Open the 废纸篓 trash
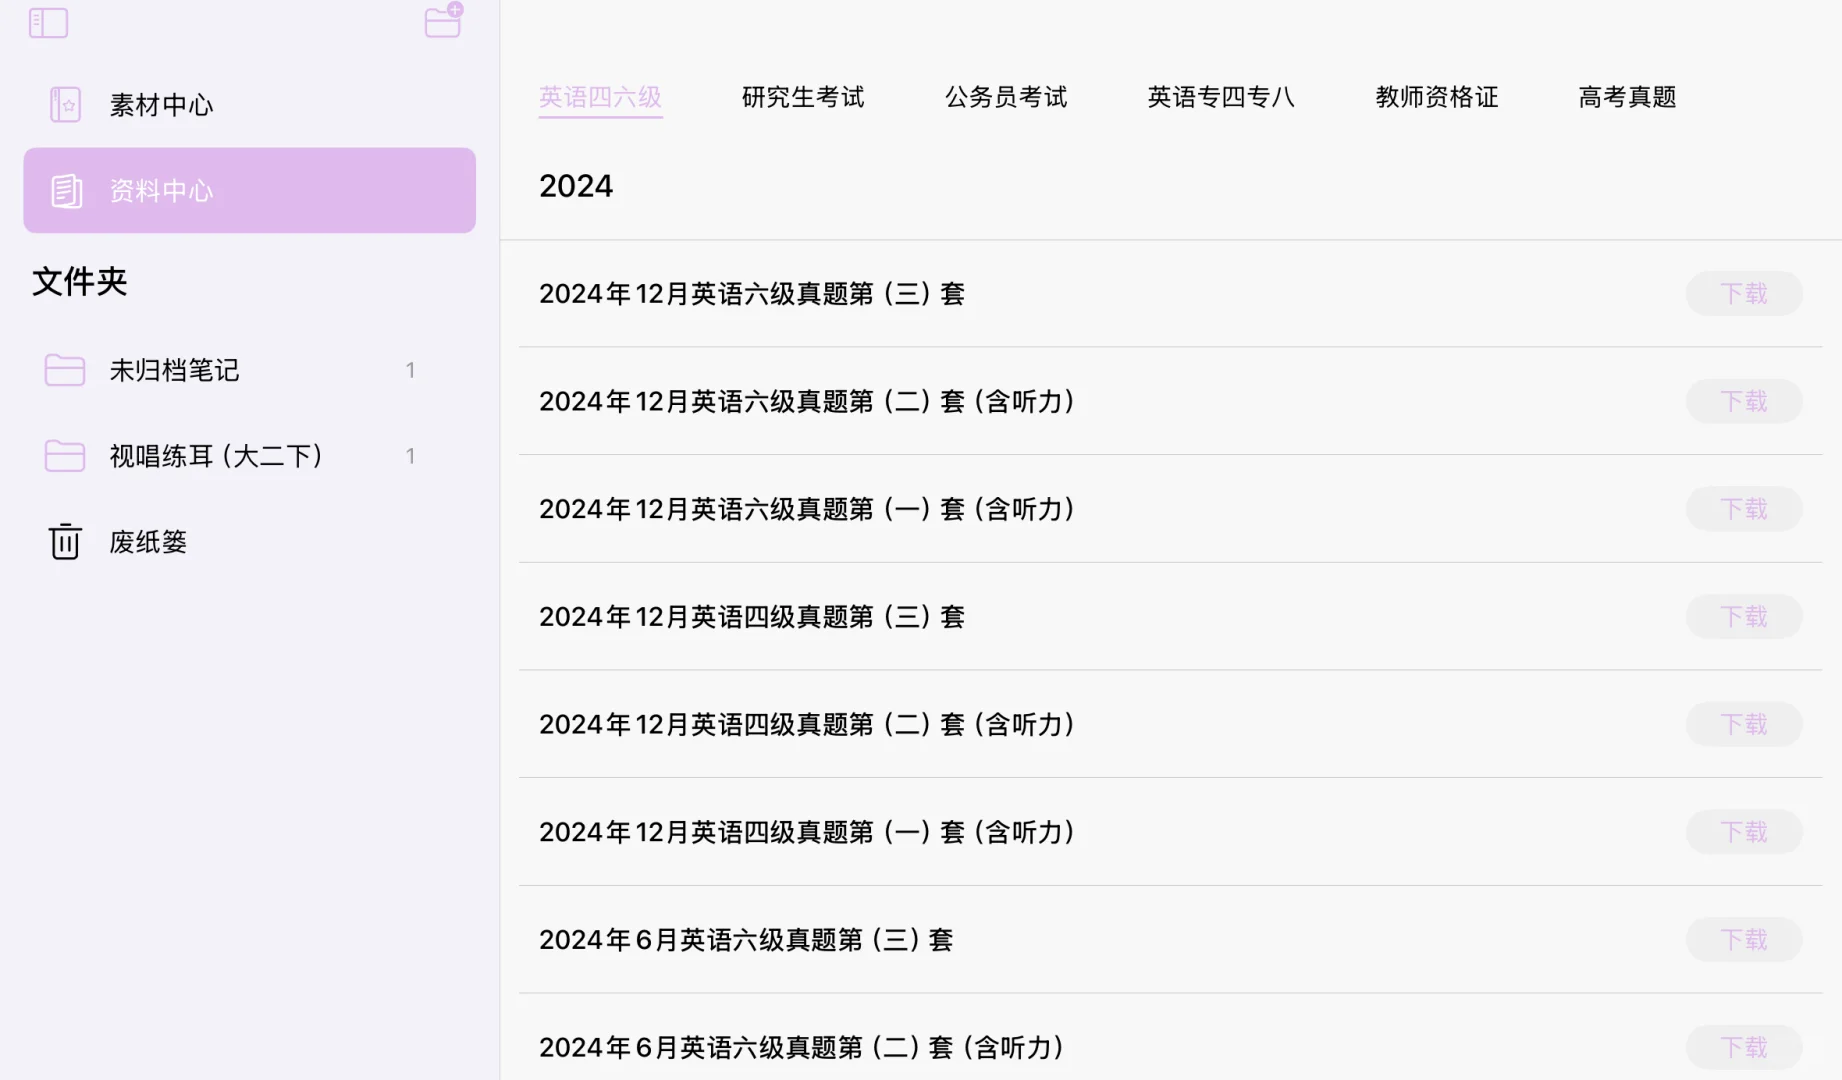This screenshot has width=1842, height=1080. (147, 541)
